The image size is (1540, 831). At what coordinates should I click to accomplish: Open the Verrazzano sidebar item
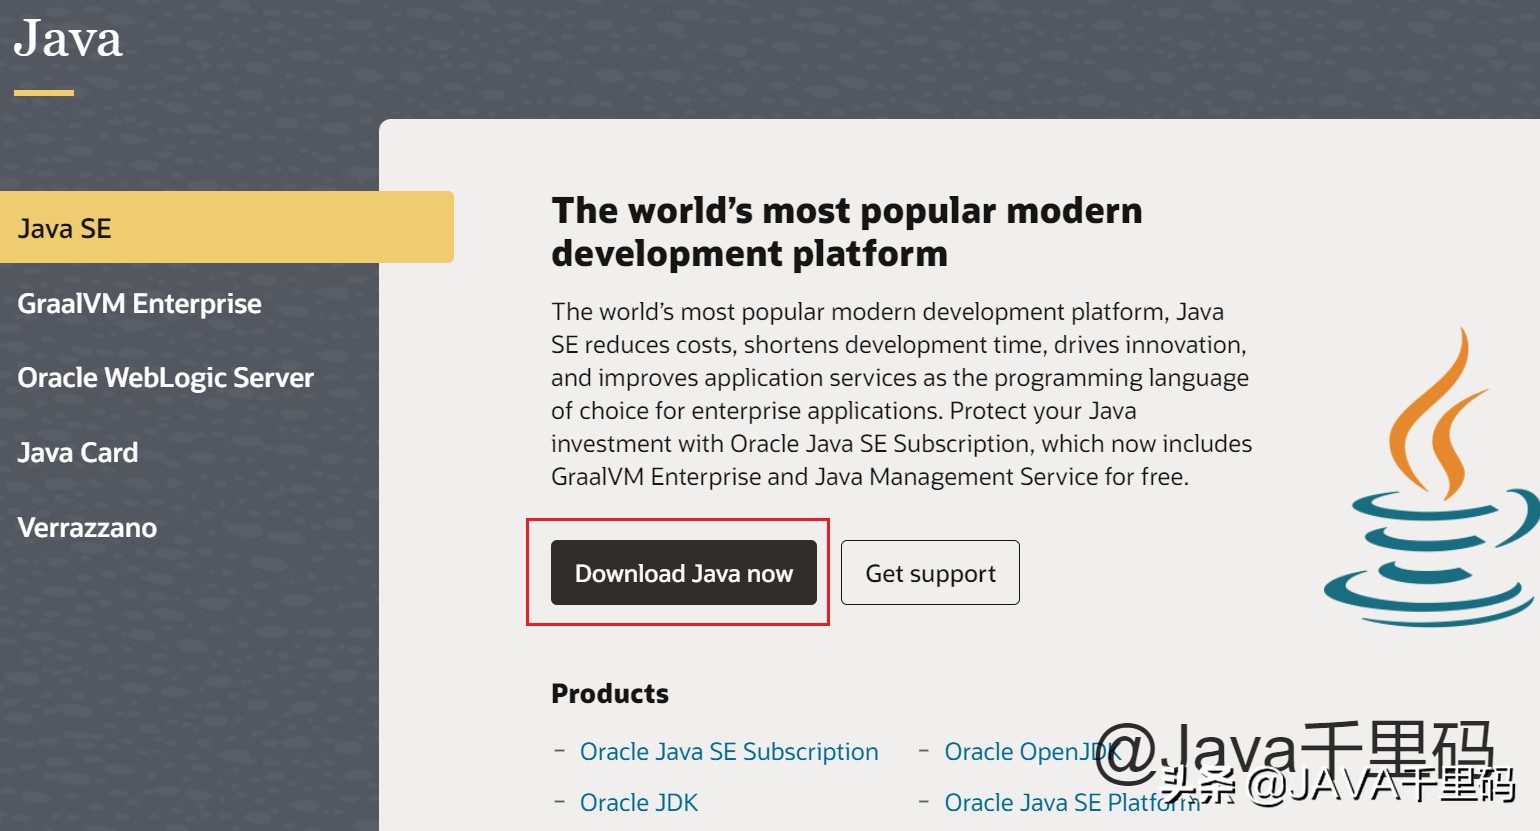87,527
